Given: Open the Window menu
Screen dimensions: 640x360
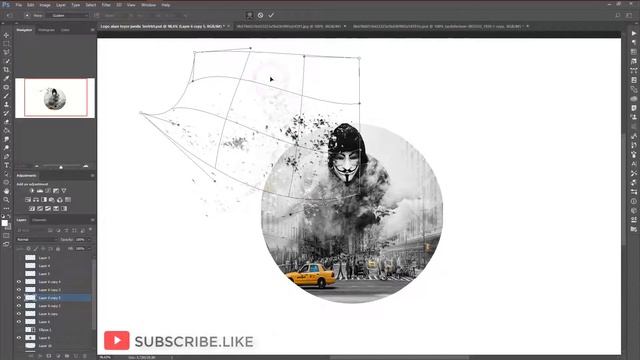Looking at the screenshot, I should click(x=148, y=5).
